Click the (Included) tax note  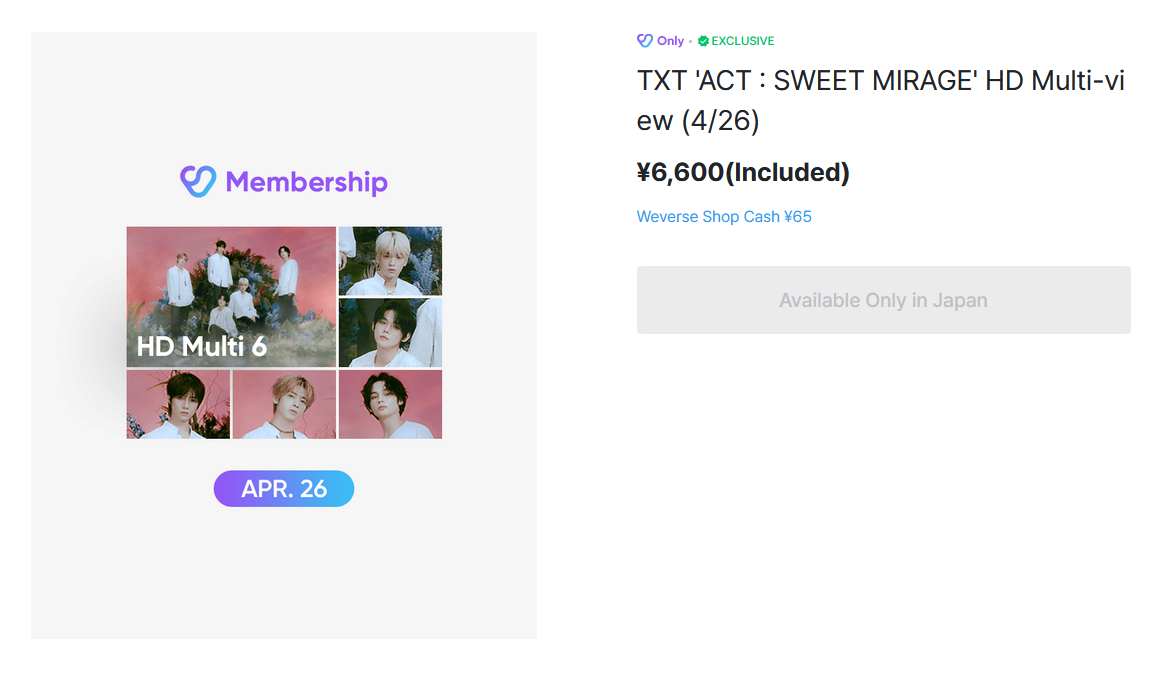pos(787,172)
